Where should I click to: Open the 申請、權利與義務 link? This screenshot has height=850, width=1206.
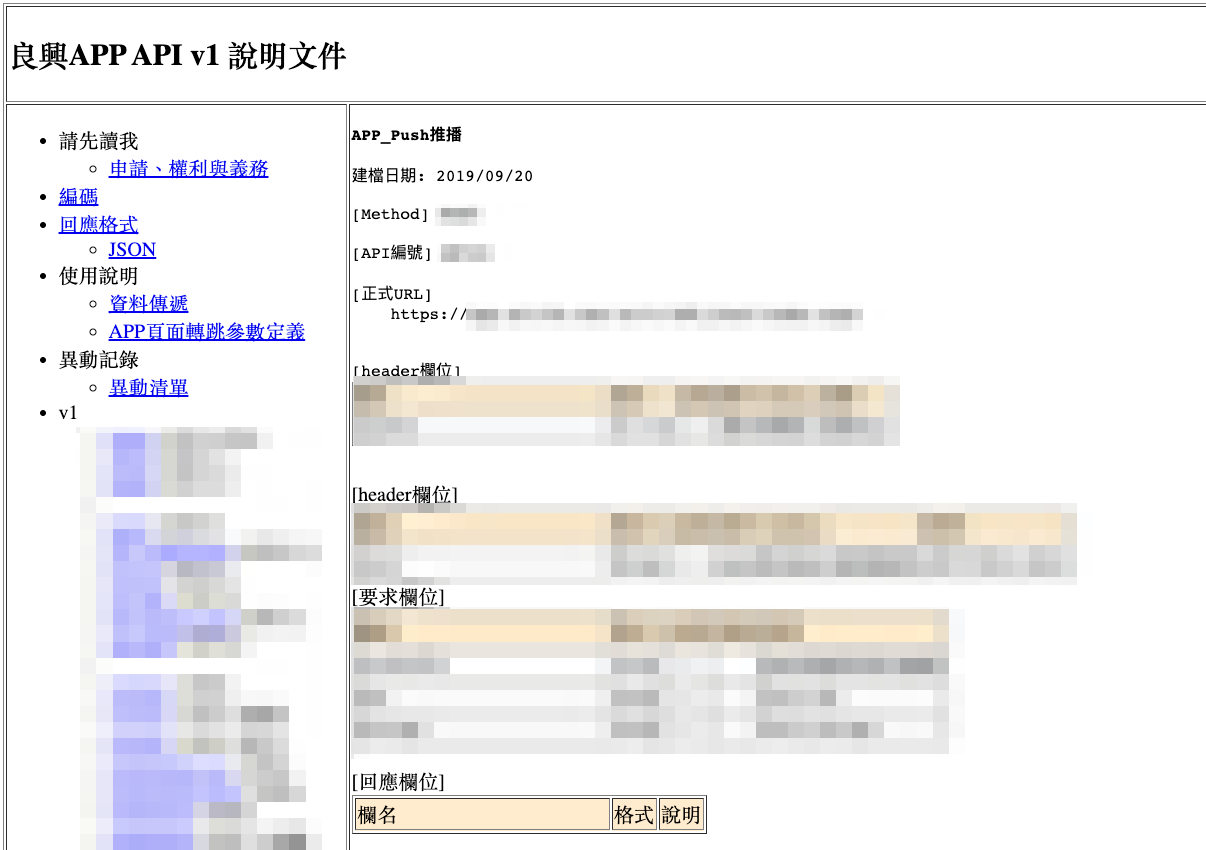[188, 169]
